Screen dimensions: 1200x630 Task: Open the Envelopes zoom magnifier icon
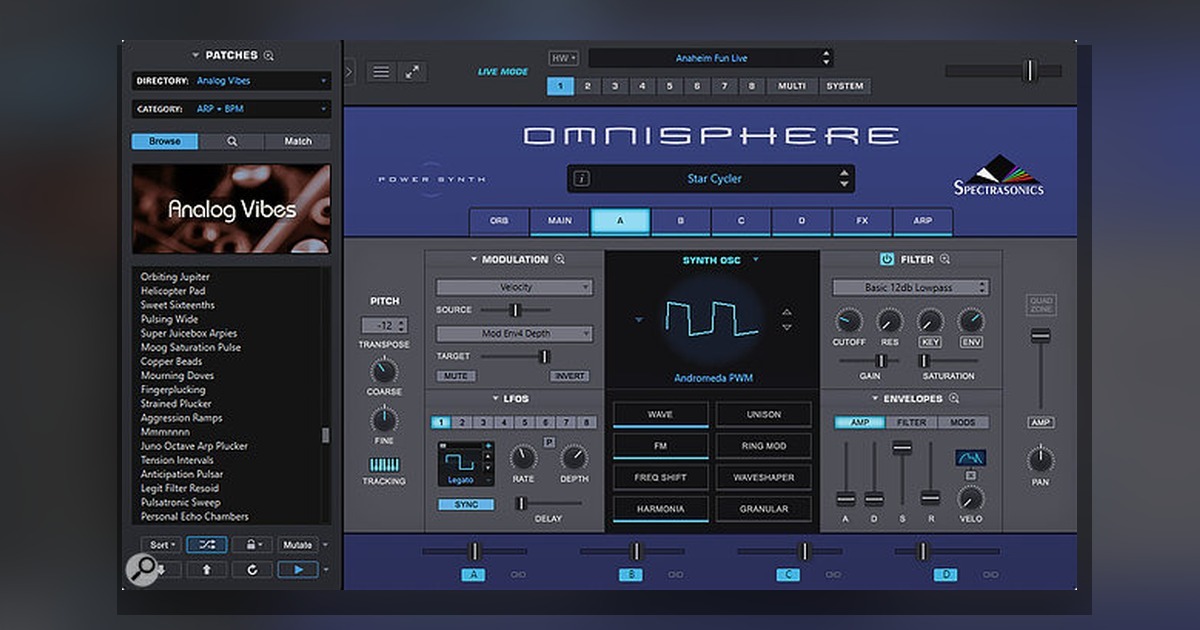[955, 398]
